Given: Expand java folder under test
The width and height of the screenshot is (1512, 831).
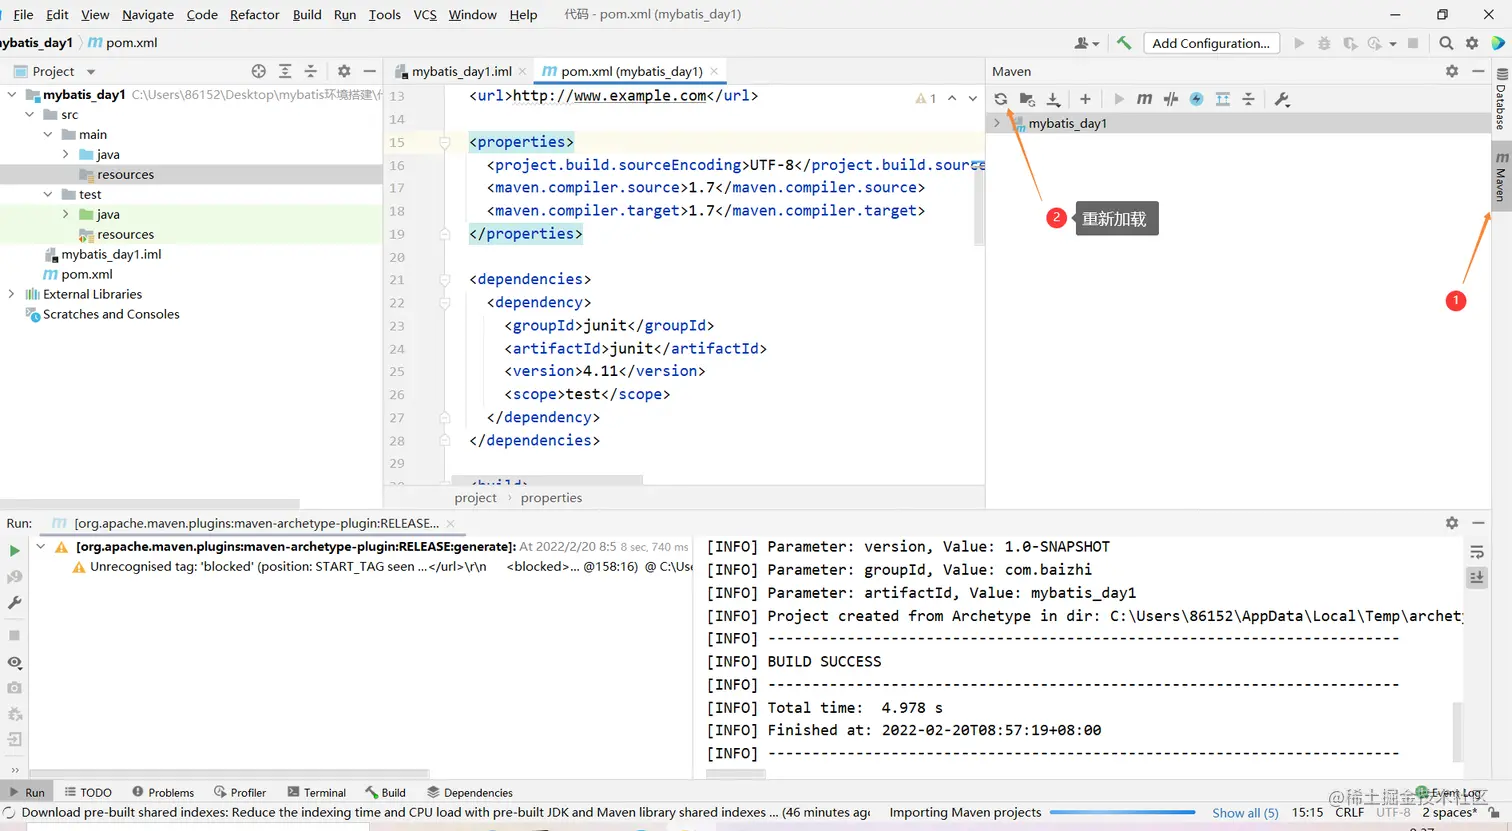Looking at the screenshot, I should click(66, 214).
